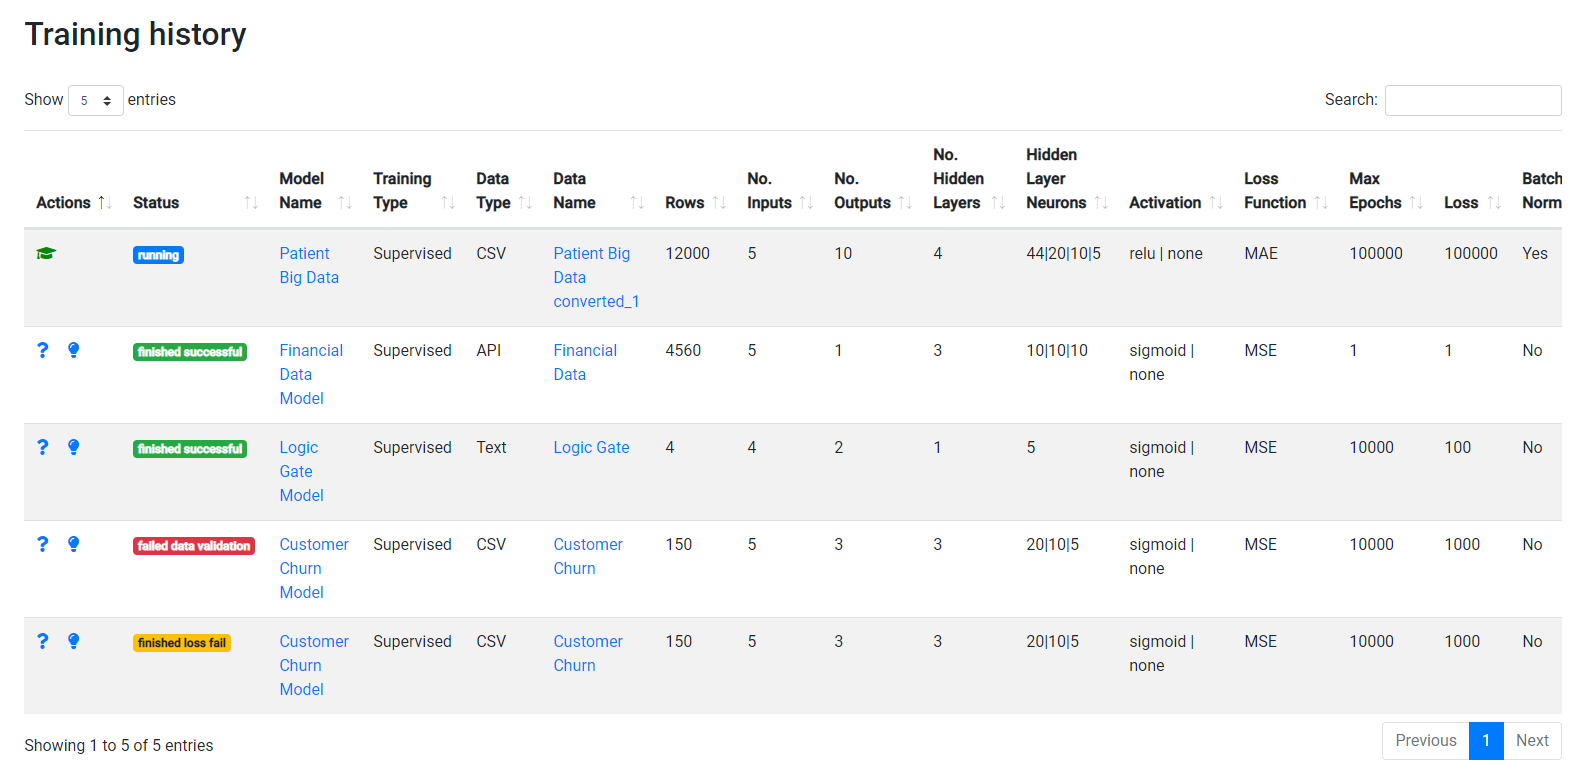Sort table by Hidden Layer Neurons column

(x=1065, y=179)
